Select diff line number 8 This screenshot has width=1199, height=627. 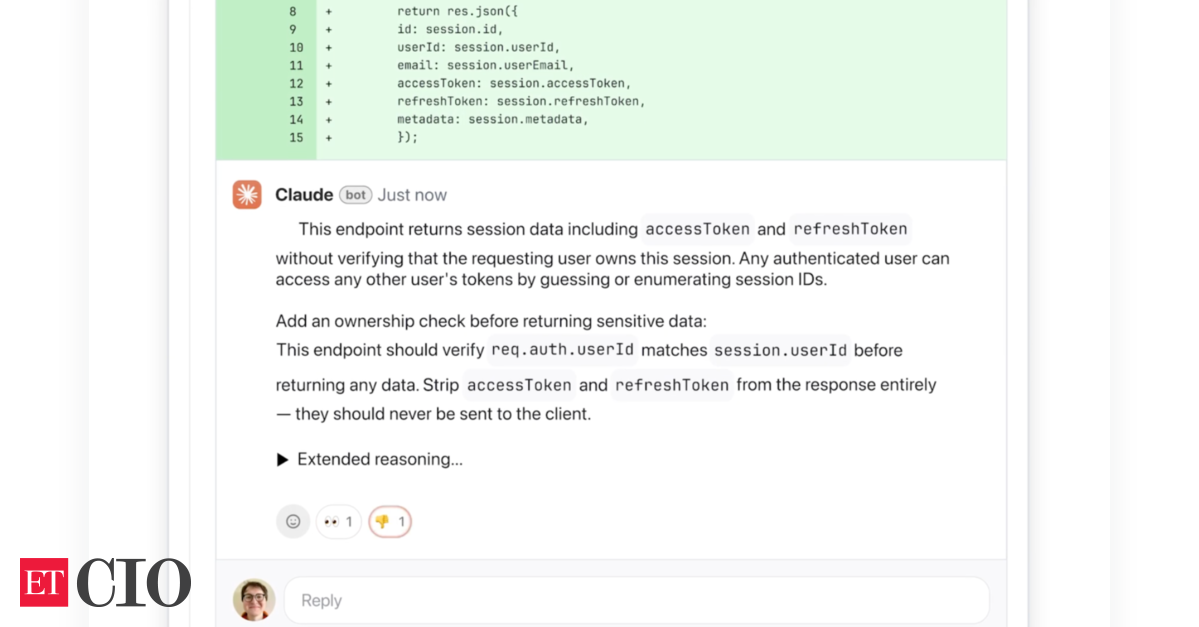tap(292, 12)
